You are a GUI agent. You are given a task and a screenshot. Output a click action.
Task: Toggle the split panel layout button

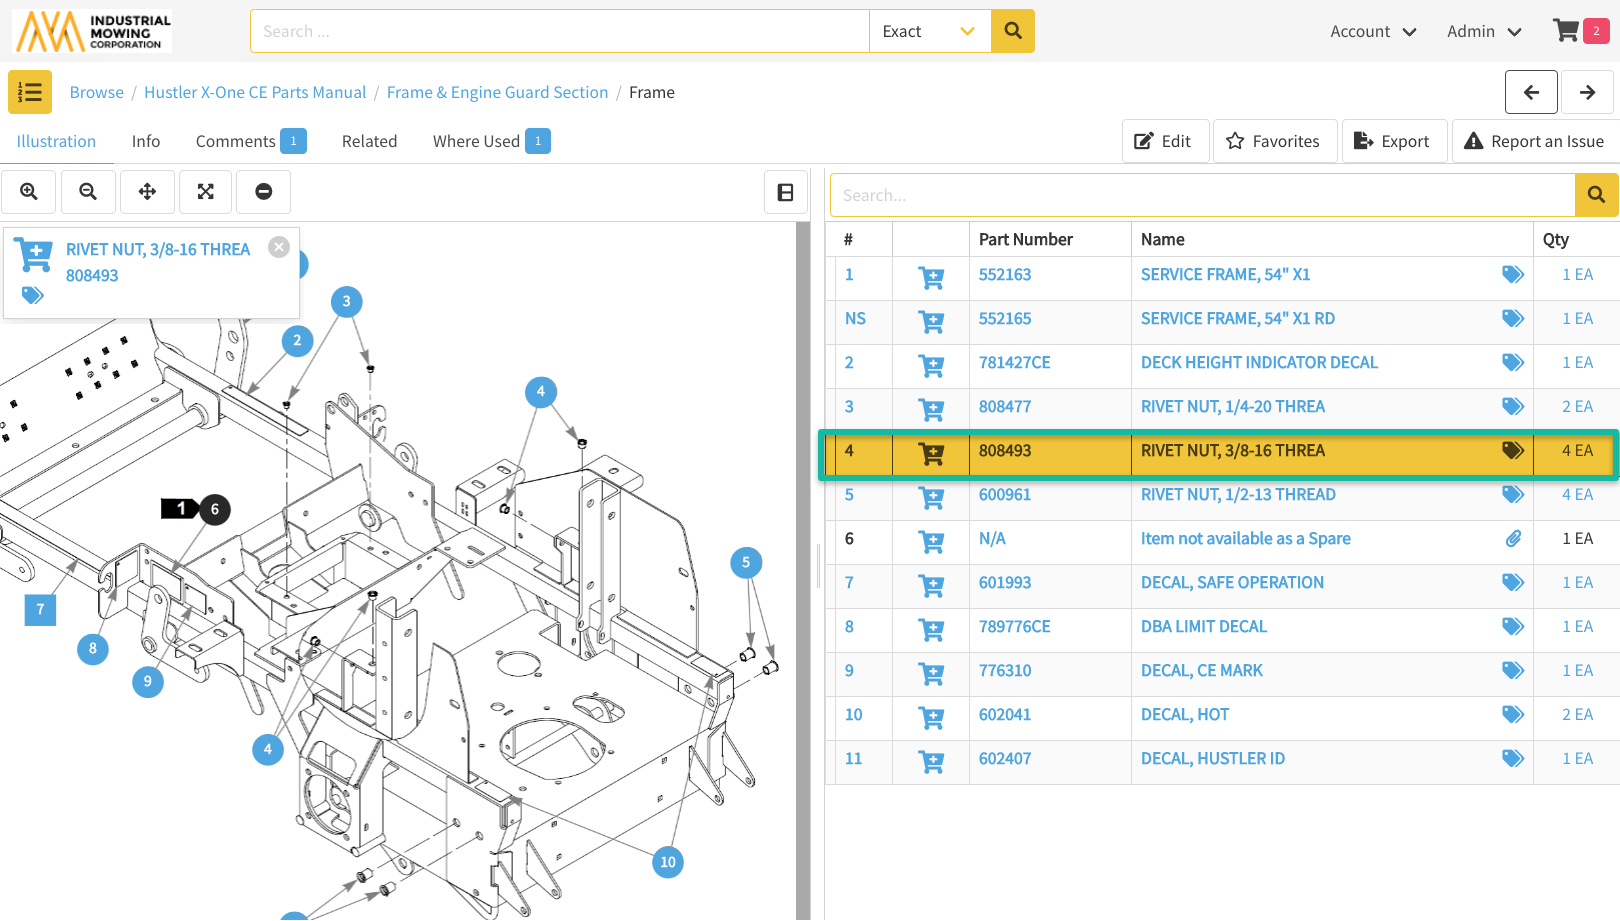[x=786, y=192]
